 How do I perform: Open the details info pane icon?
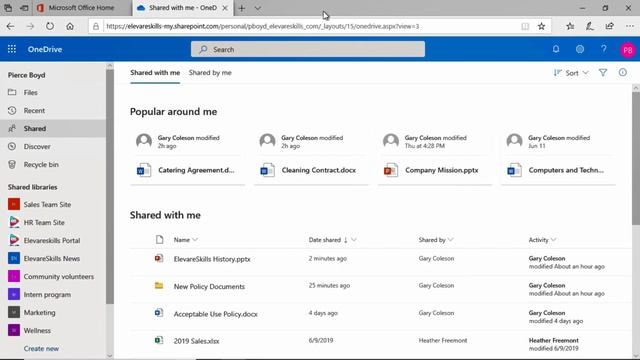click(x=622, y=72)
